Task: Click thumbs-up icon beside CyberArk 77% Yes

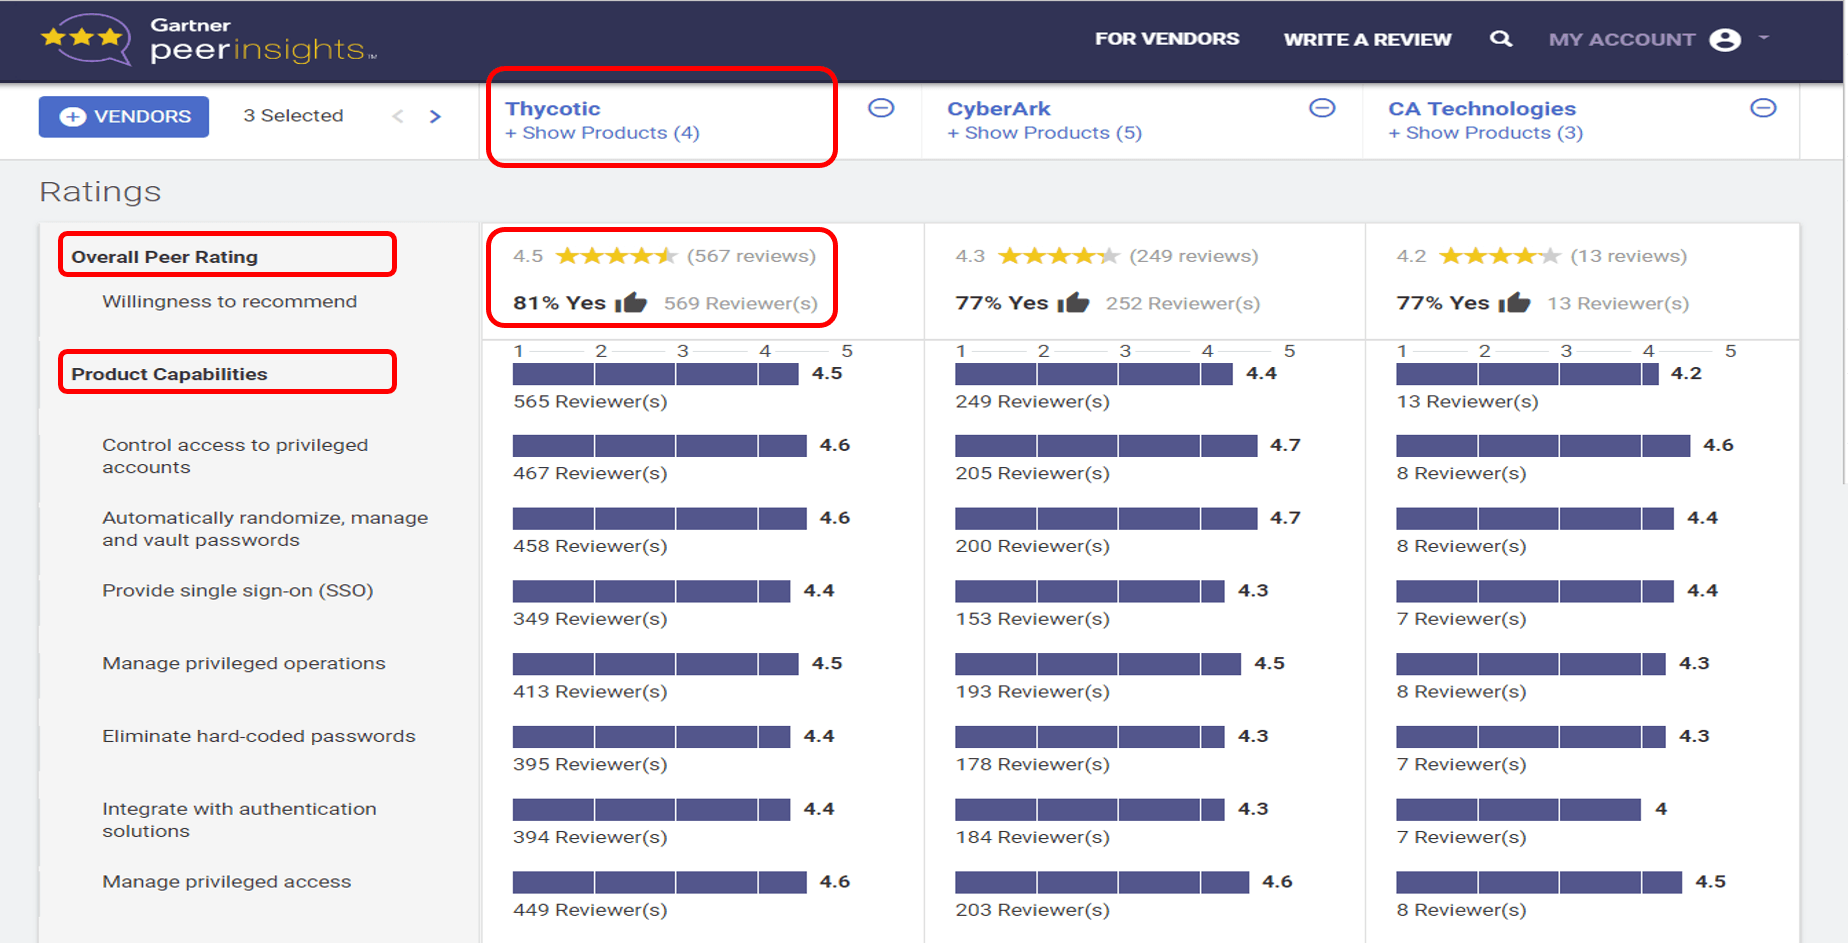Action: (x=1073, y=302)
